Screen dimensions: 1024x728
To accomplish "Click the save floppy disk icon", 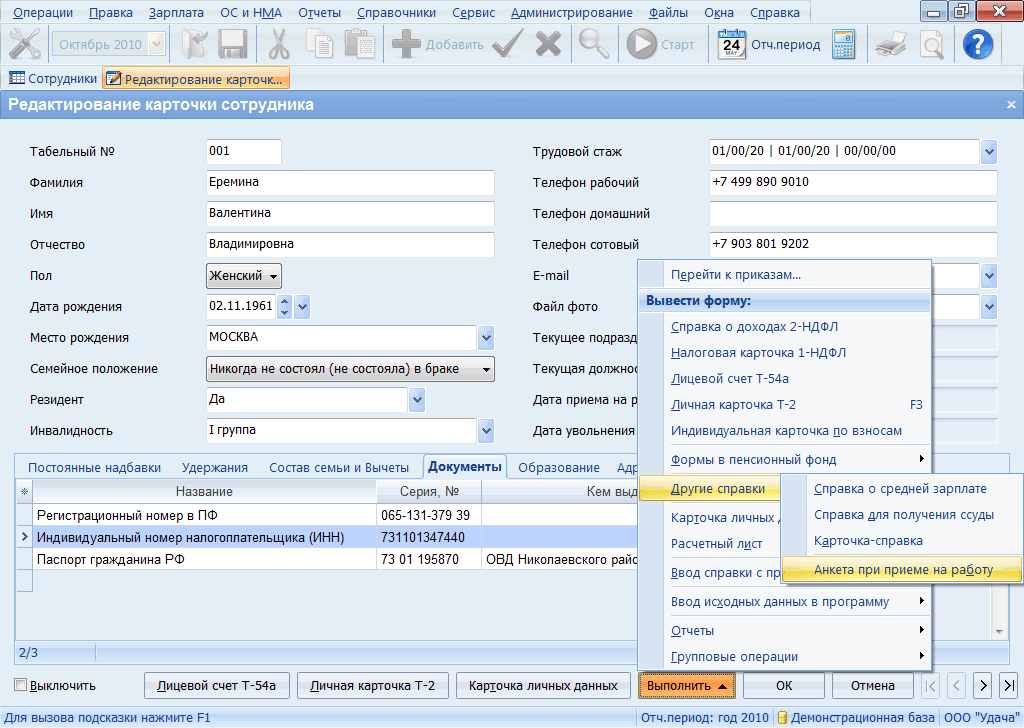I will pyautogui.click(x=232, y=44).
